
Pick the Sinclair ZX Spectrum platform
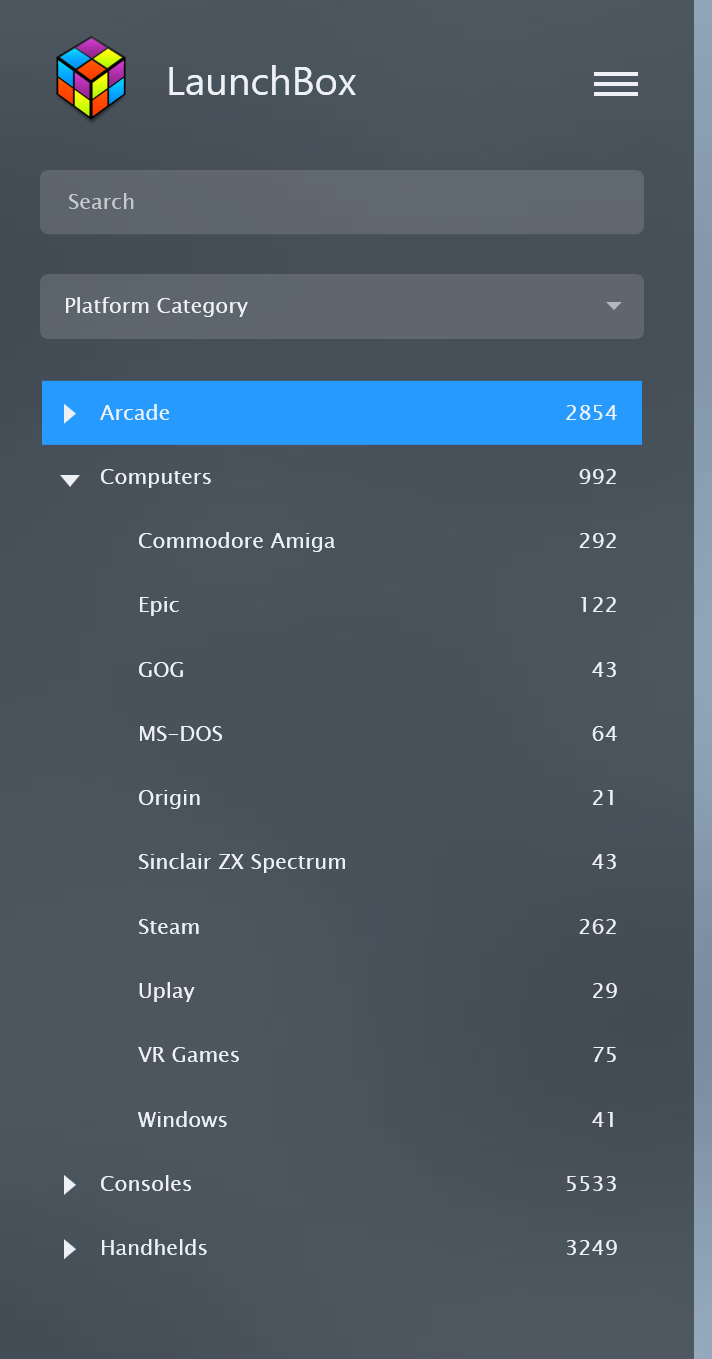coord(342,862)
